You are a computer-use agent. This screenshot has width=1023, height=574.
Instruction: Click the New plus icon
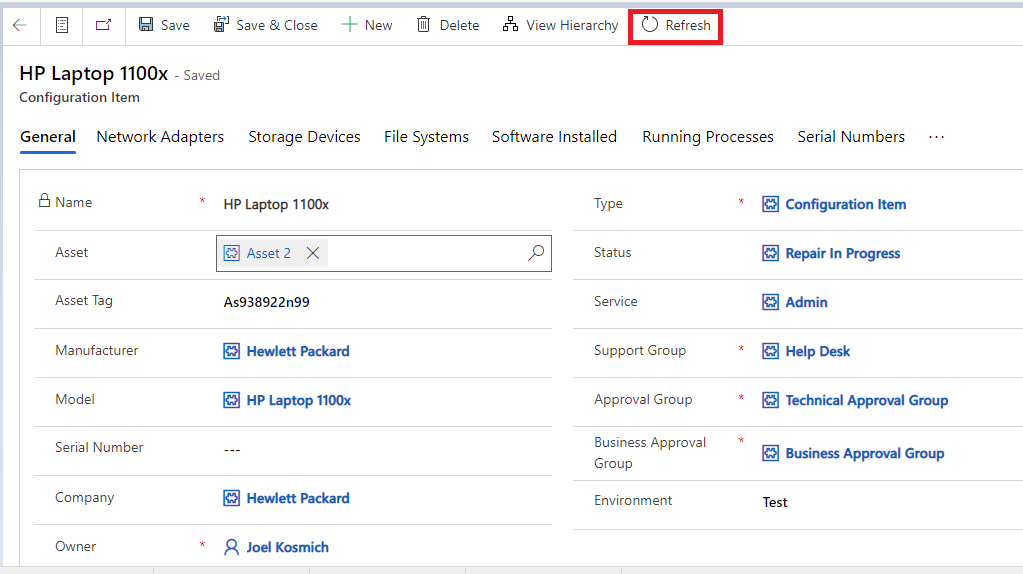[x=350, y=25]
